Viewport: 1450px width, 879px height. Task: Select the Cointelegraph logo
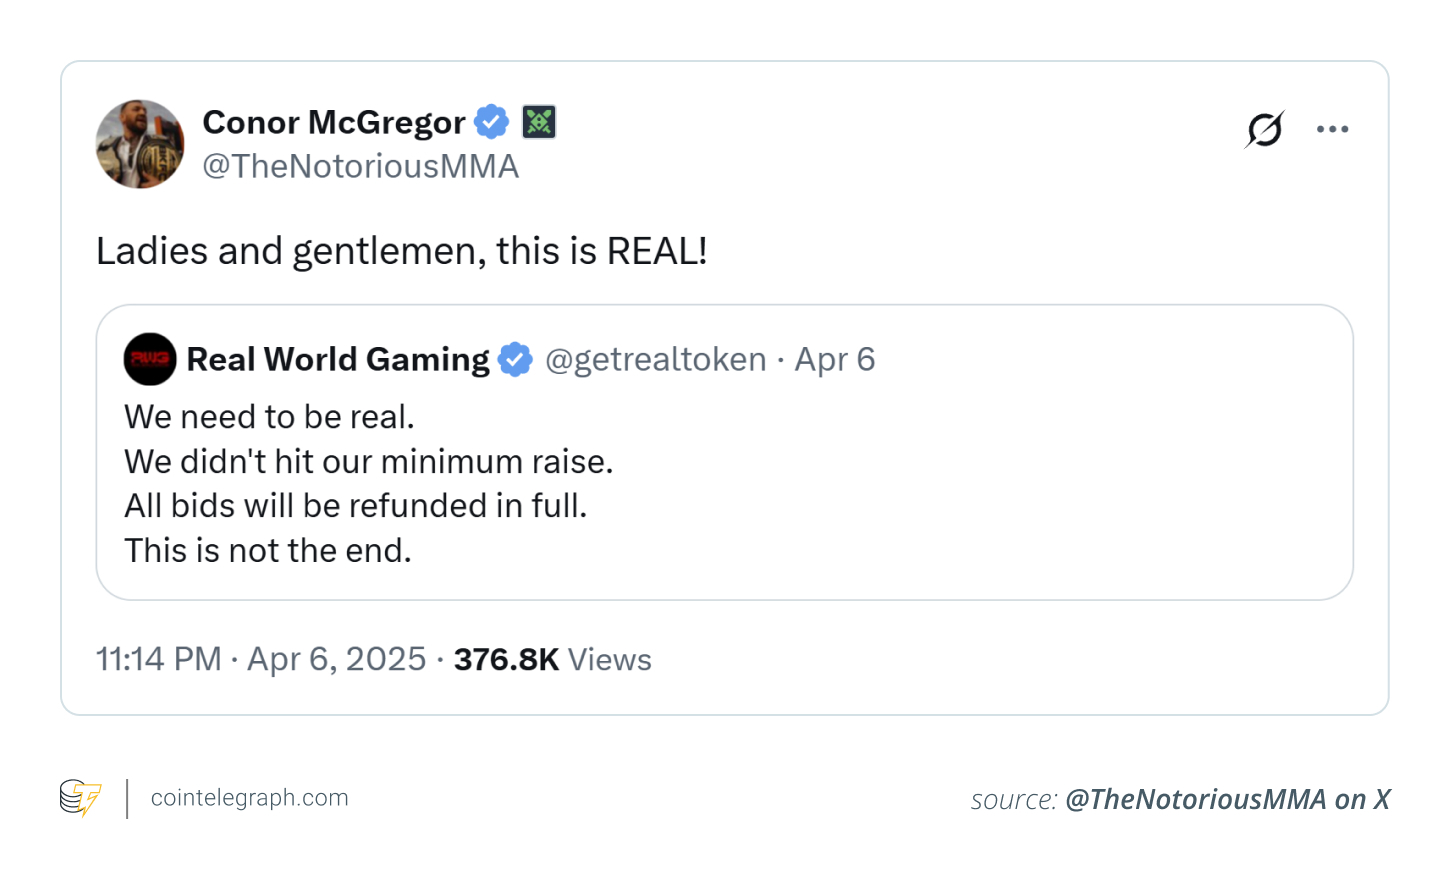(80, 799)
